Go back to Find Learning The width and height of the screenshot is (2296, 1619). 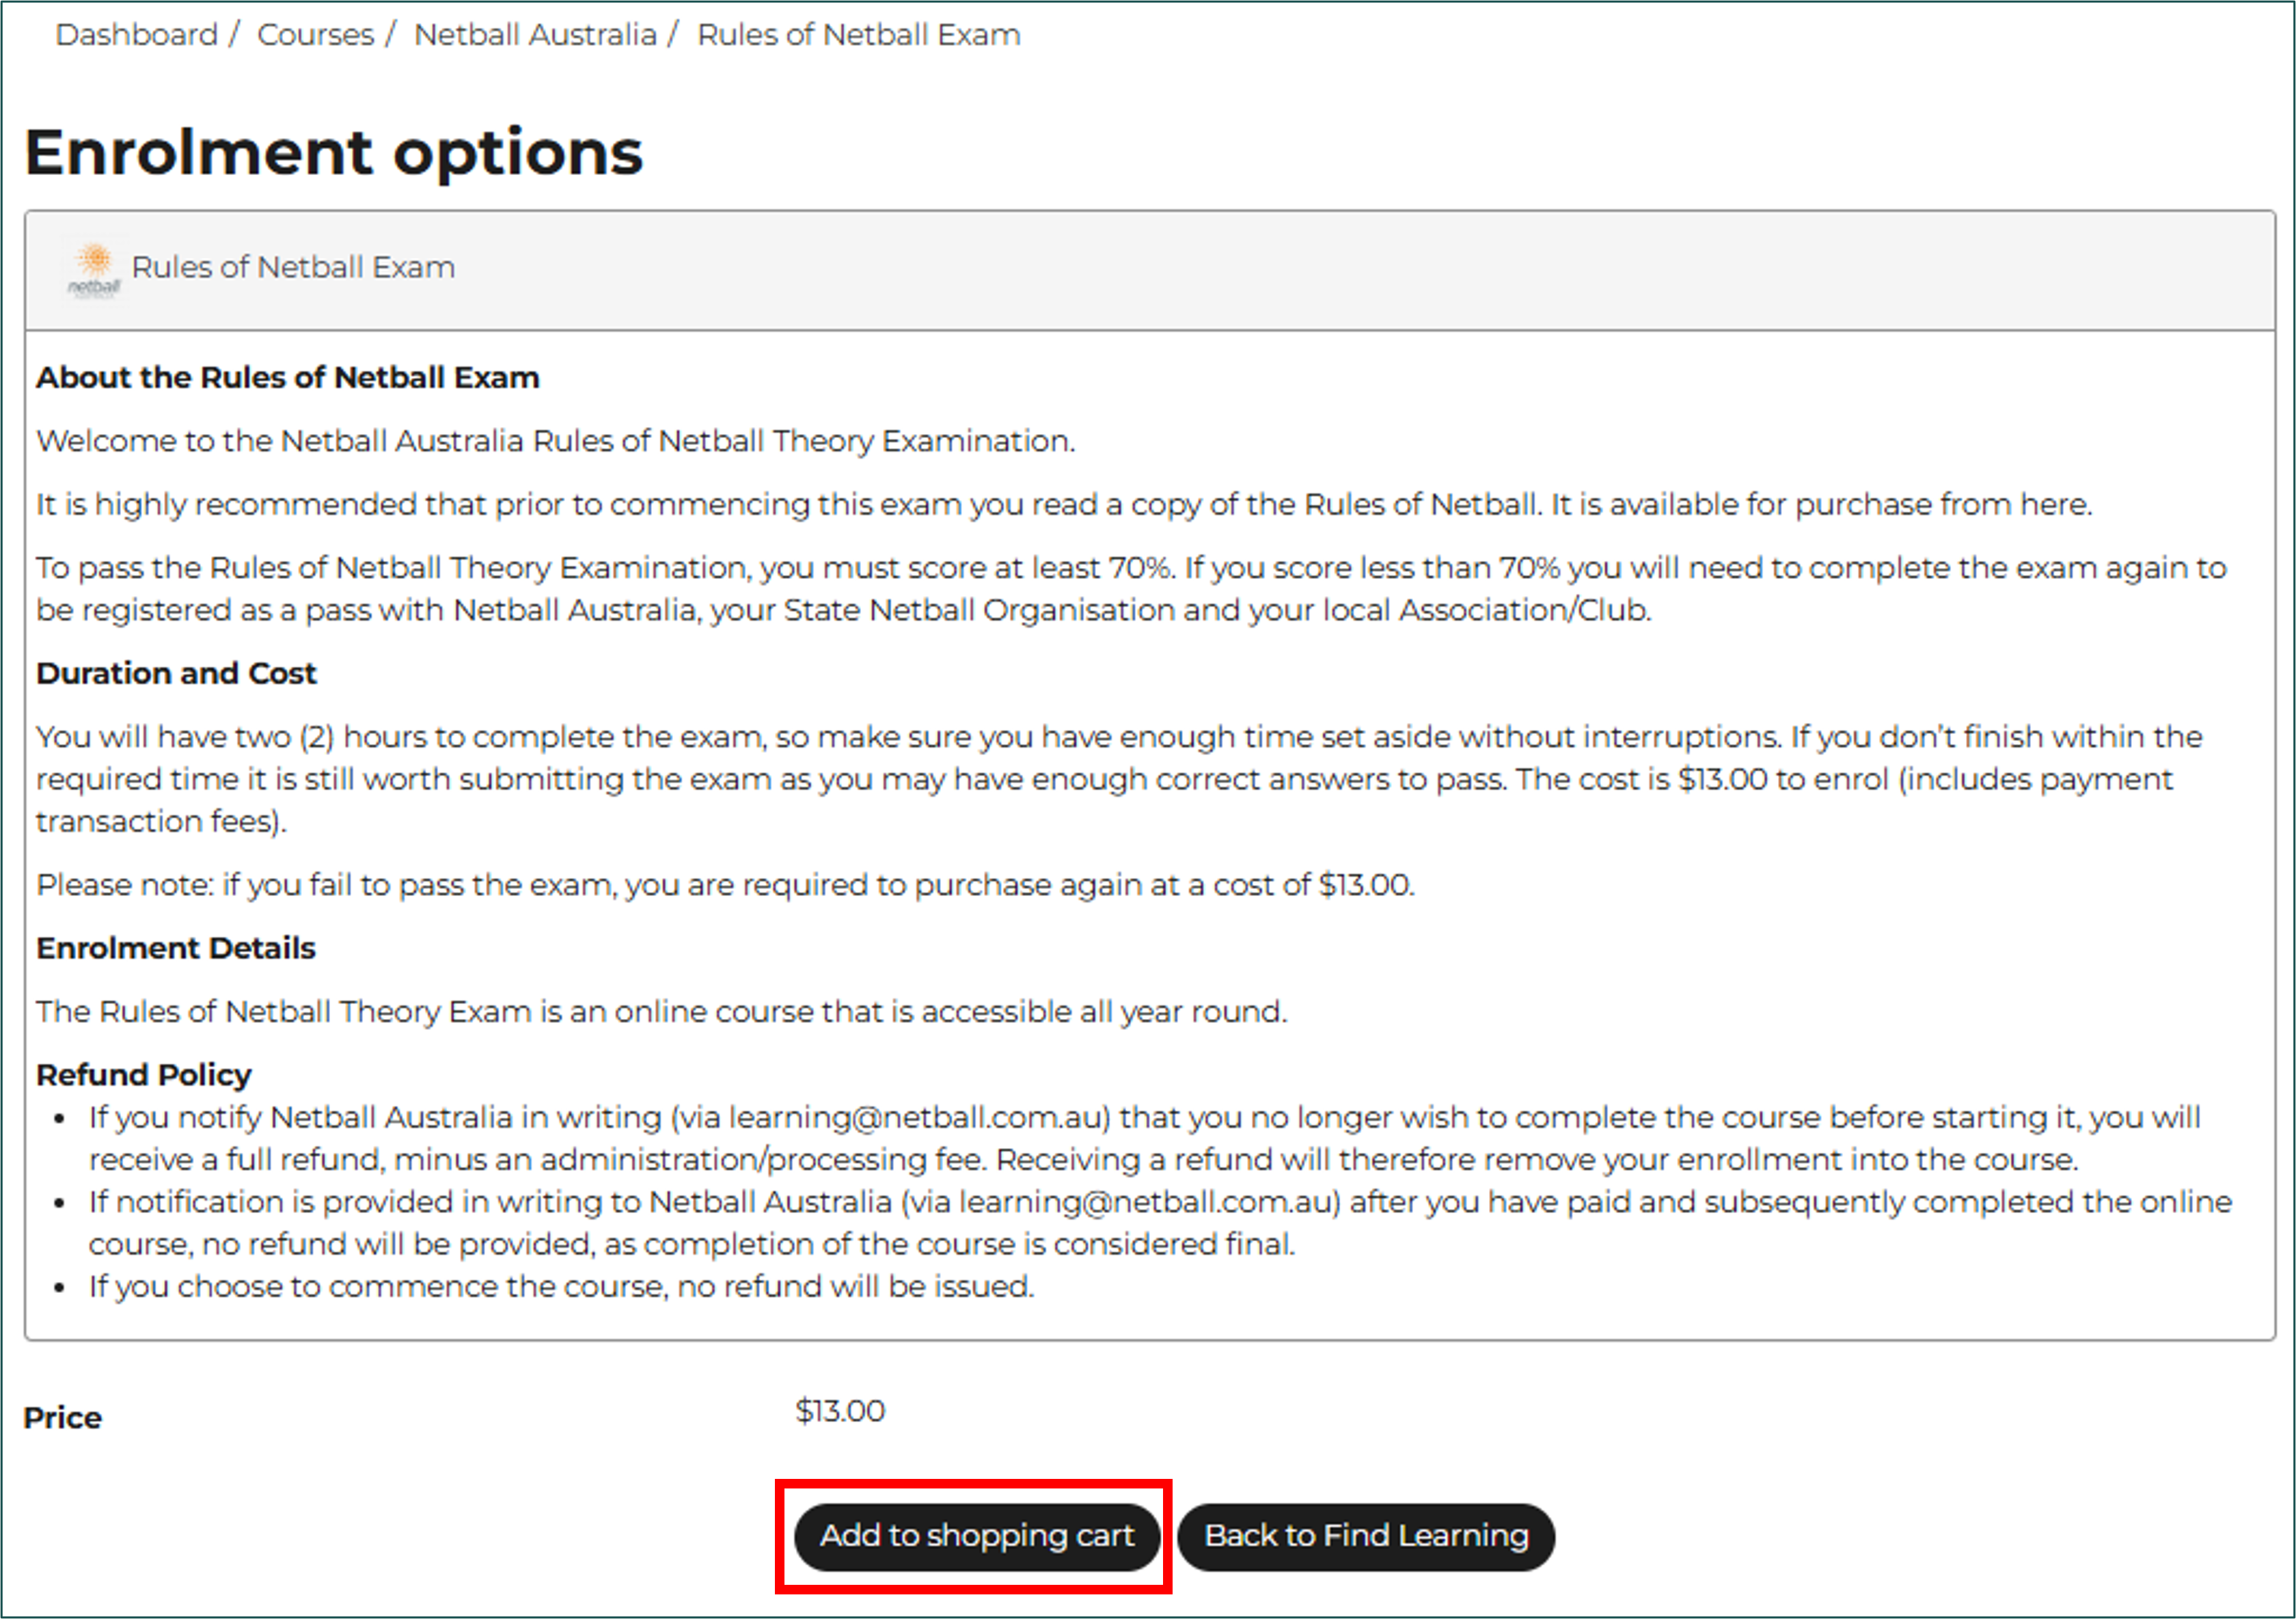point(1366,1535)
